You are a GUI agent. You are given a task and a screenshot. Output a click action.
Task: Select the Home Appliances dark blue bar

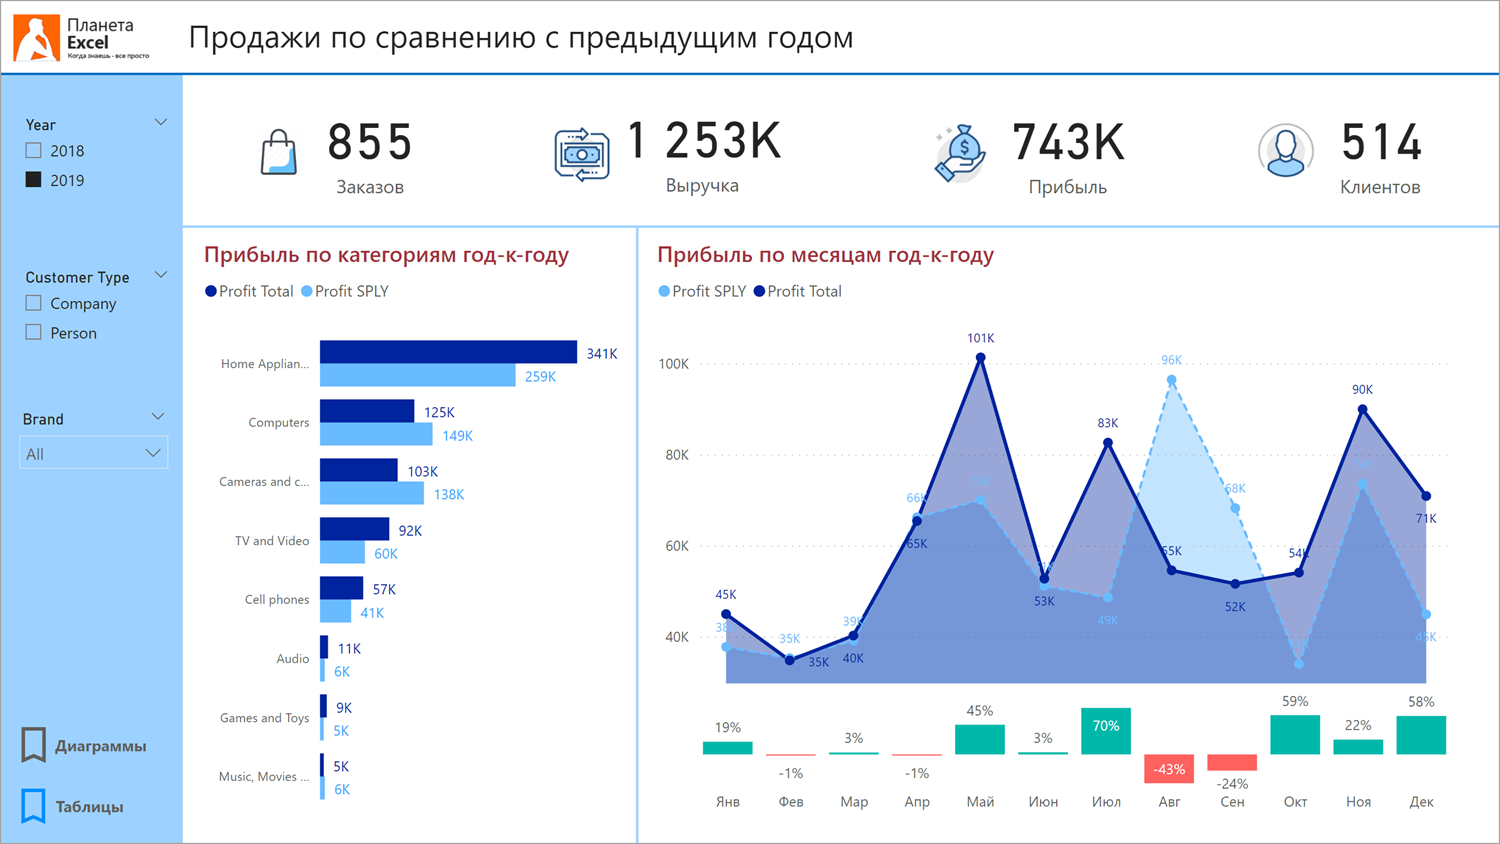tap(448, 352)
